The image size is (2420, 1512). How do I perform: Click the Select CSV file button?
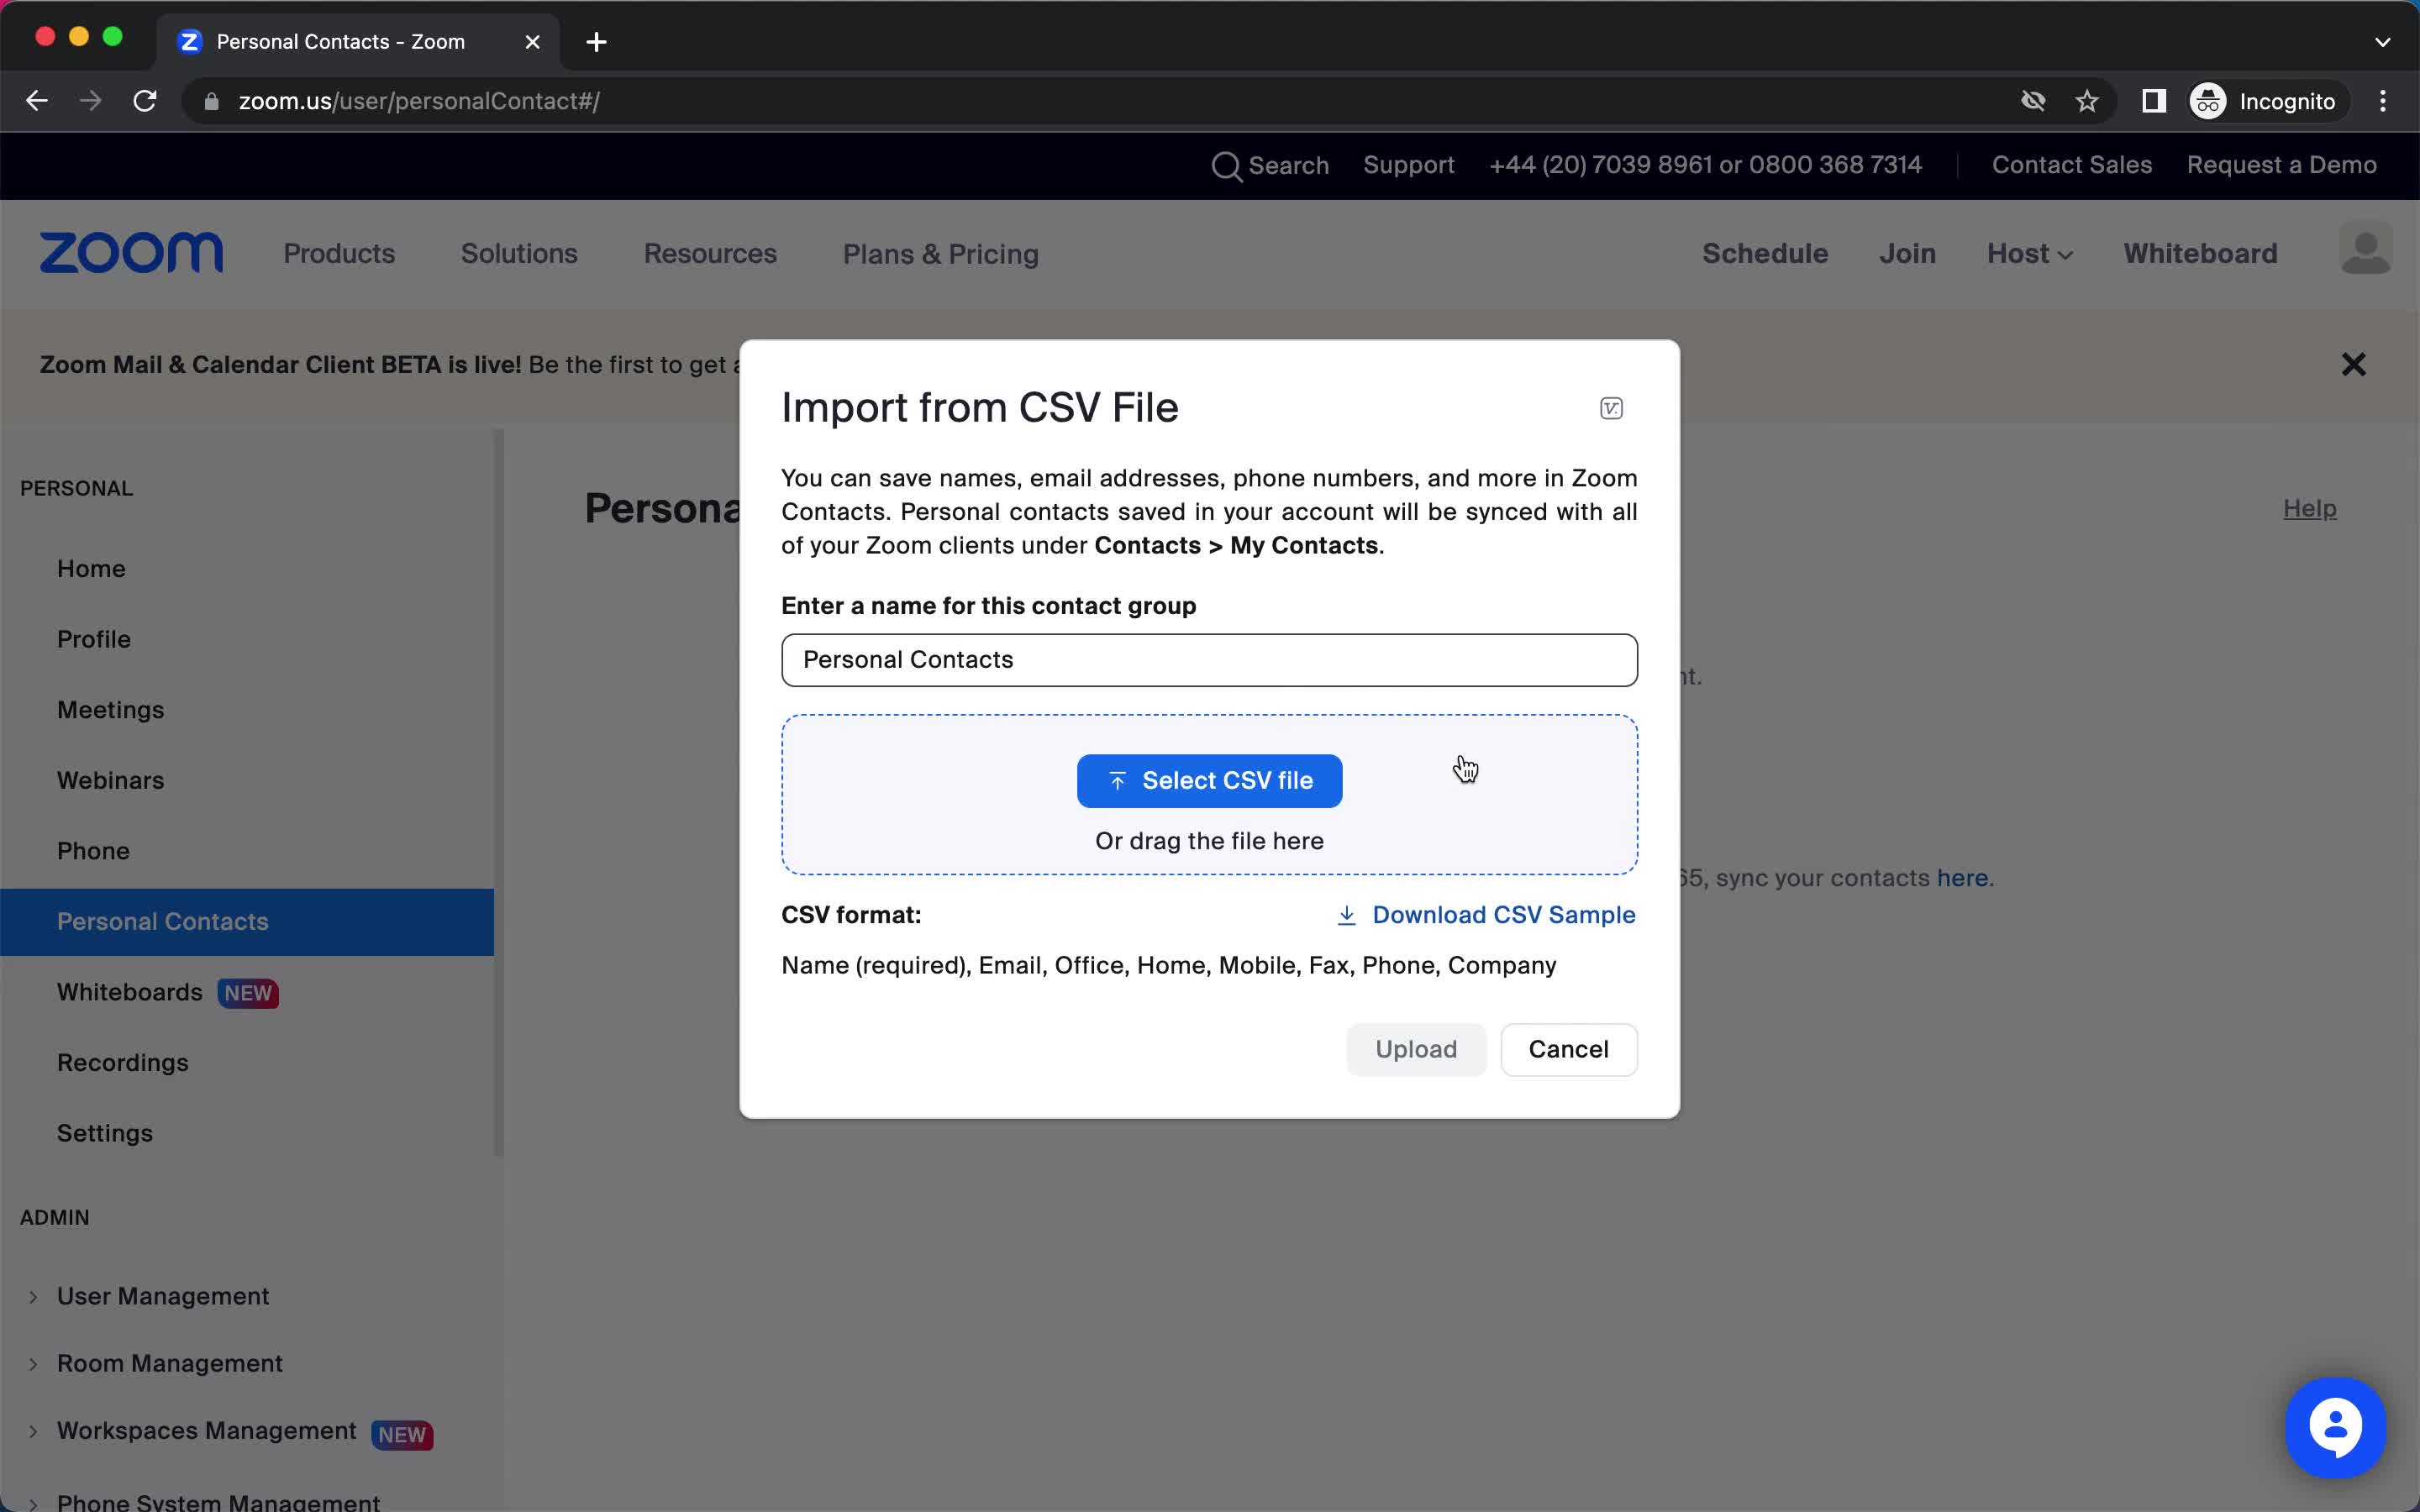(x=1209, y=780)
